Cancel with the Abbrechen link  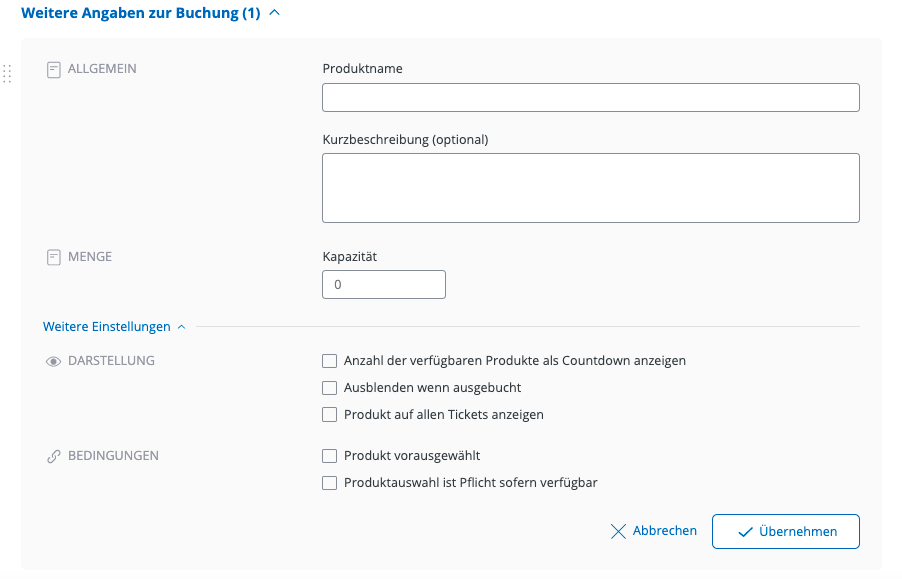point(664,531)
